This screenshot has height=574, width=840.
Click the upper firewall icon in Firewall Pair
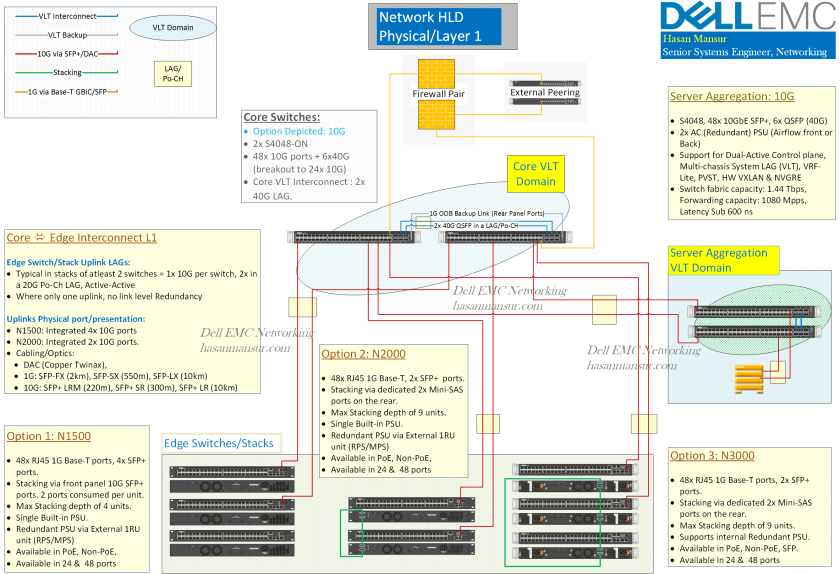pyautogui.click(x=435, y=74)
